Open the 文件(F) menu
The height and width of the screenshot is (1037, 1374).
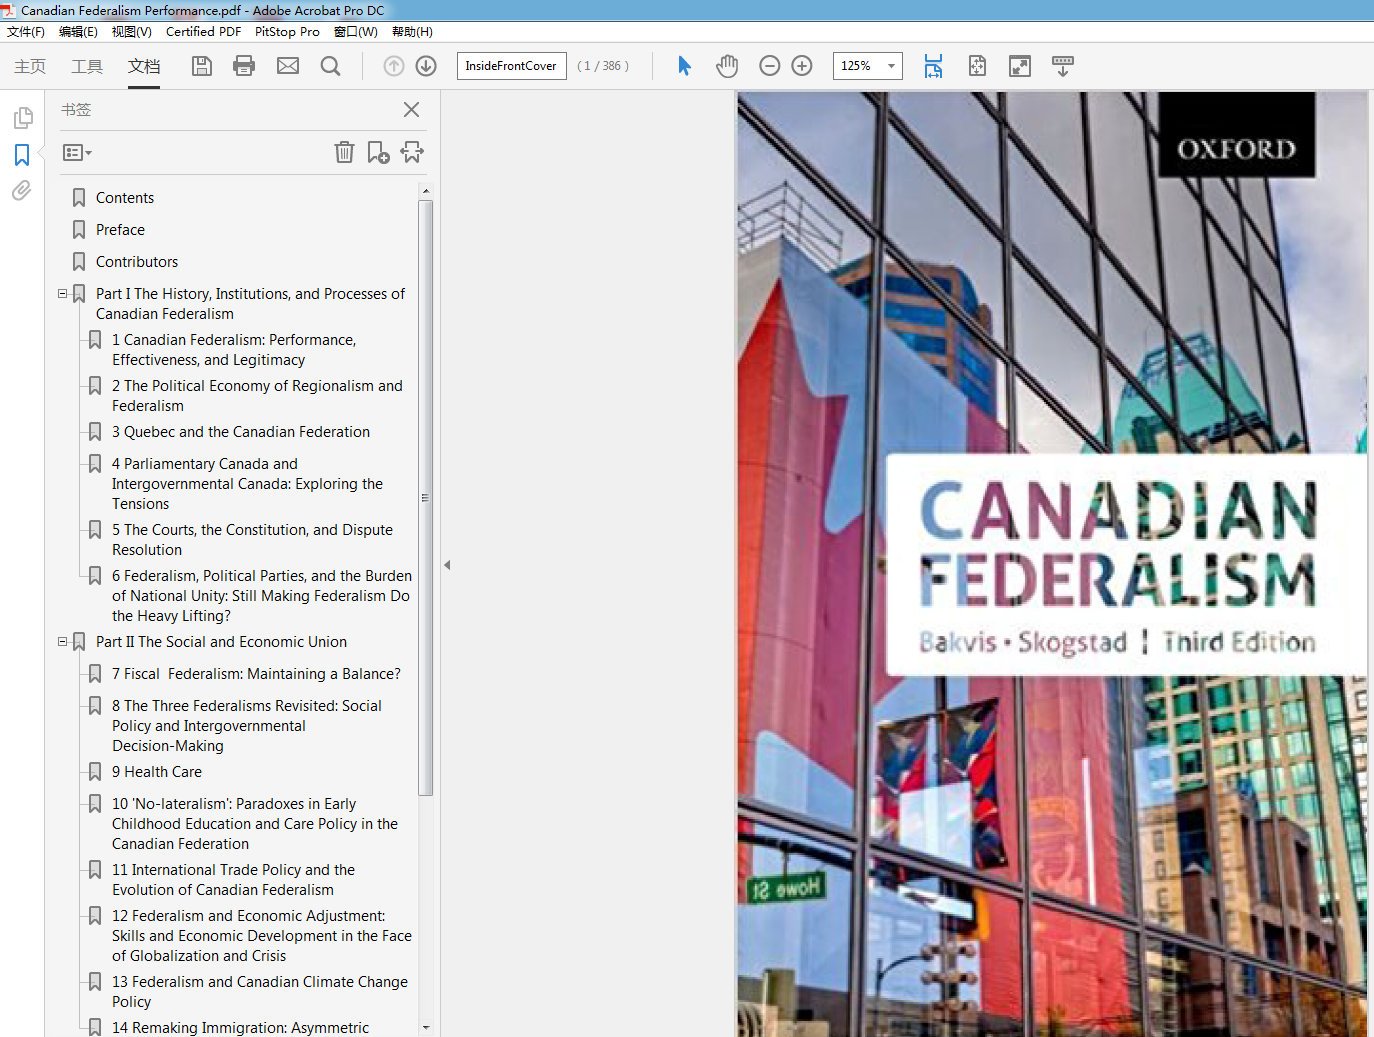click(x=26, y=32)
